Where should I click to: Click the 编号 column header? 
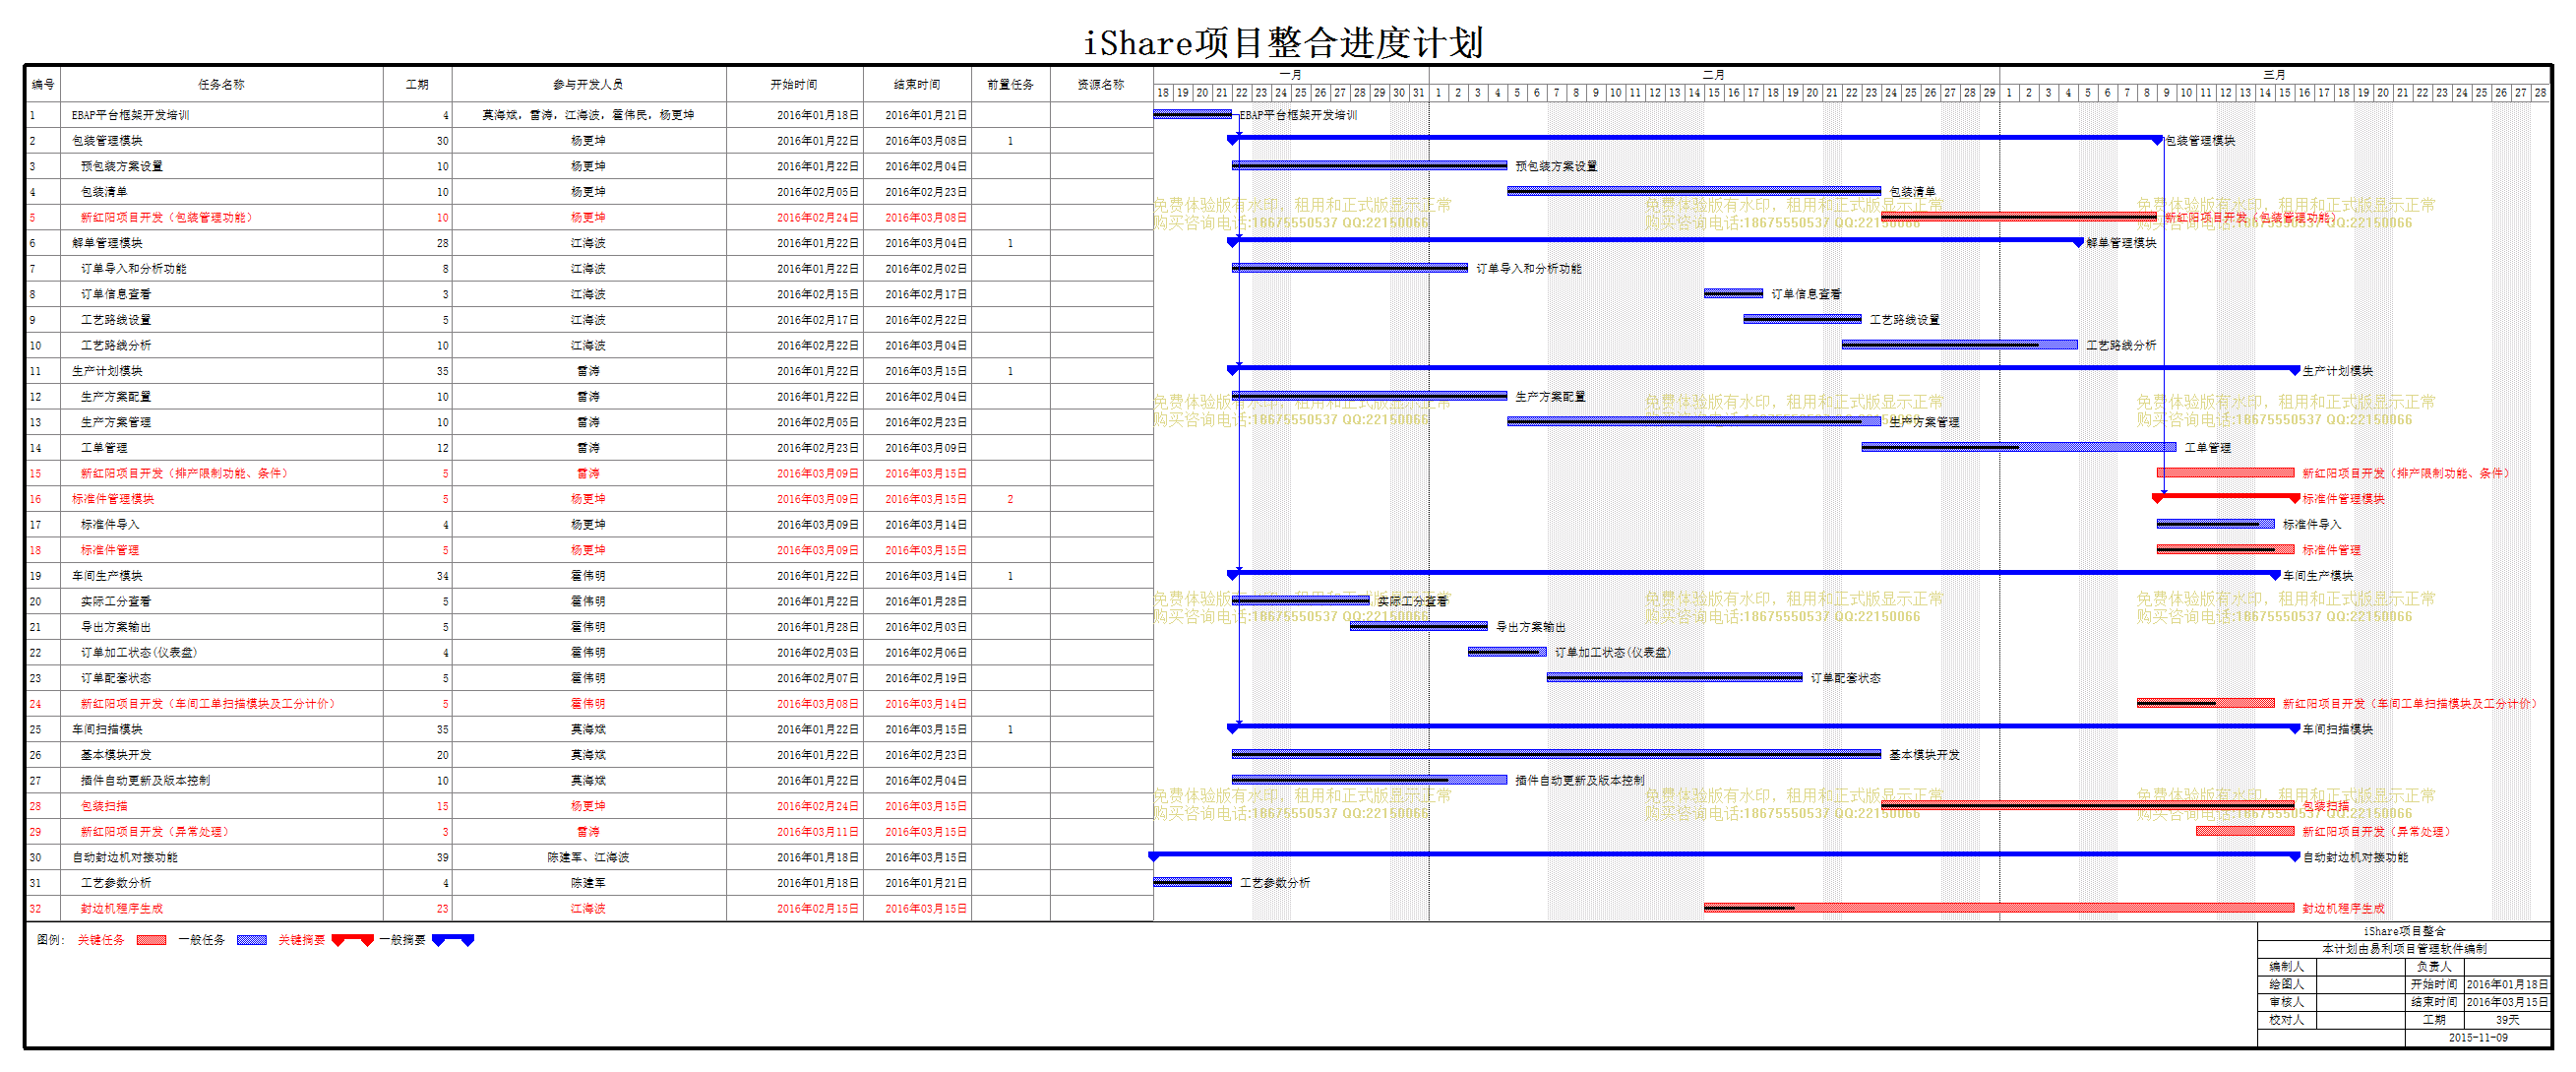43,85
